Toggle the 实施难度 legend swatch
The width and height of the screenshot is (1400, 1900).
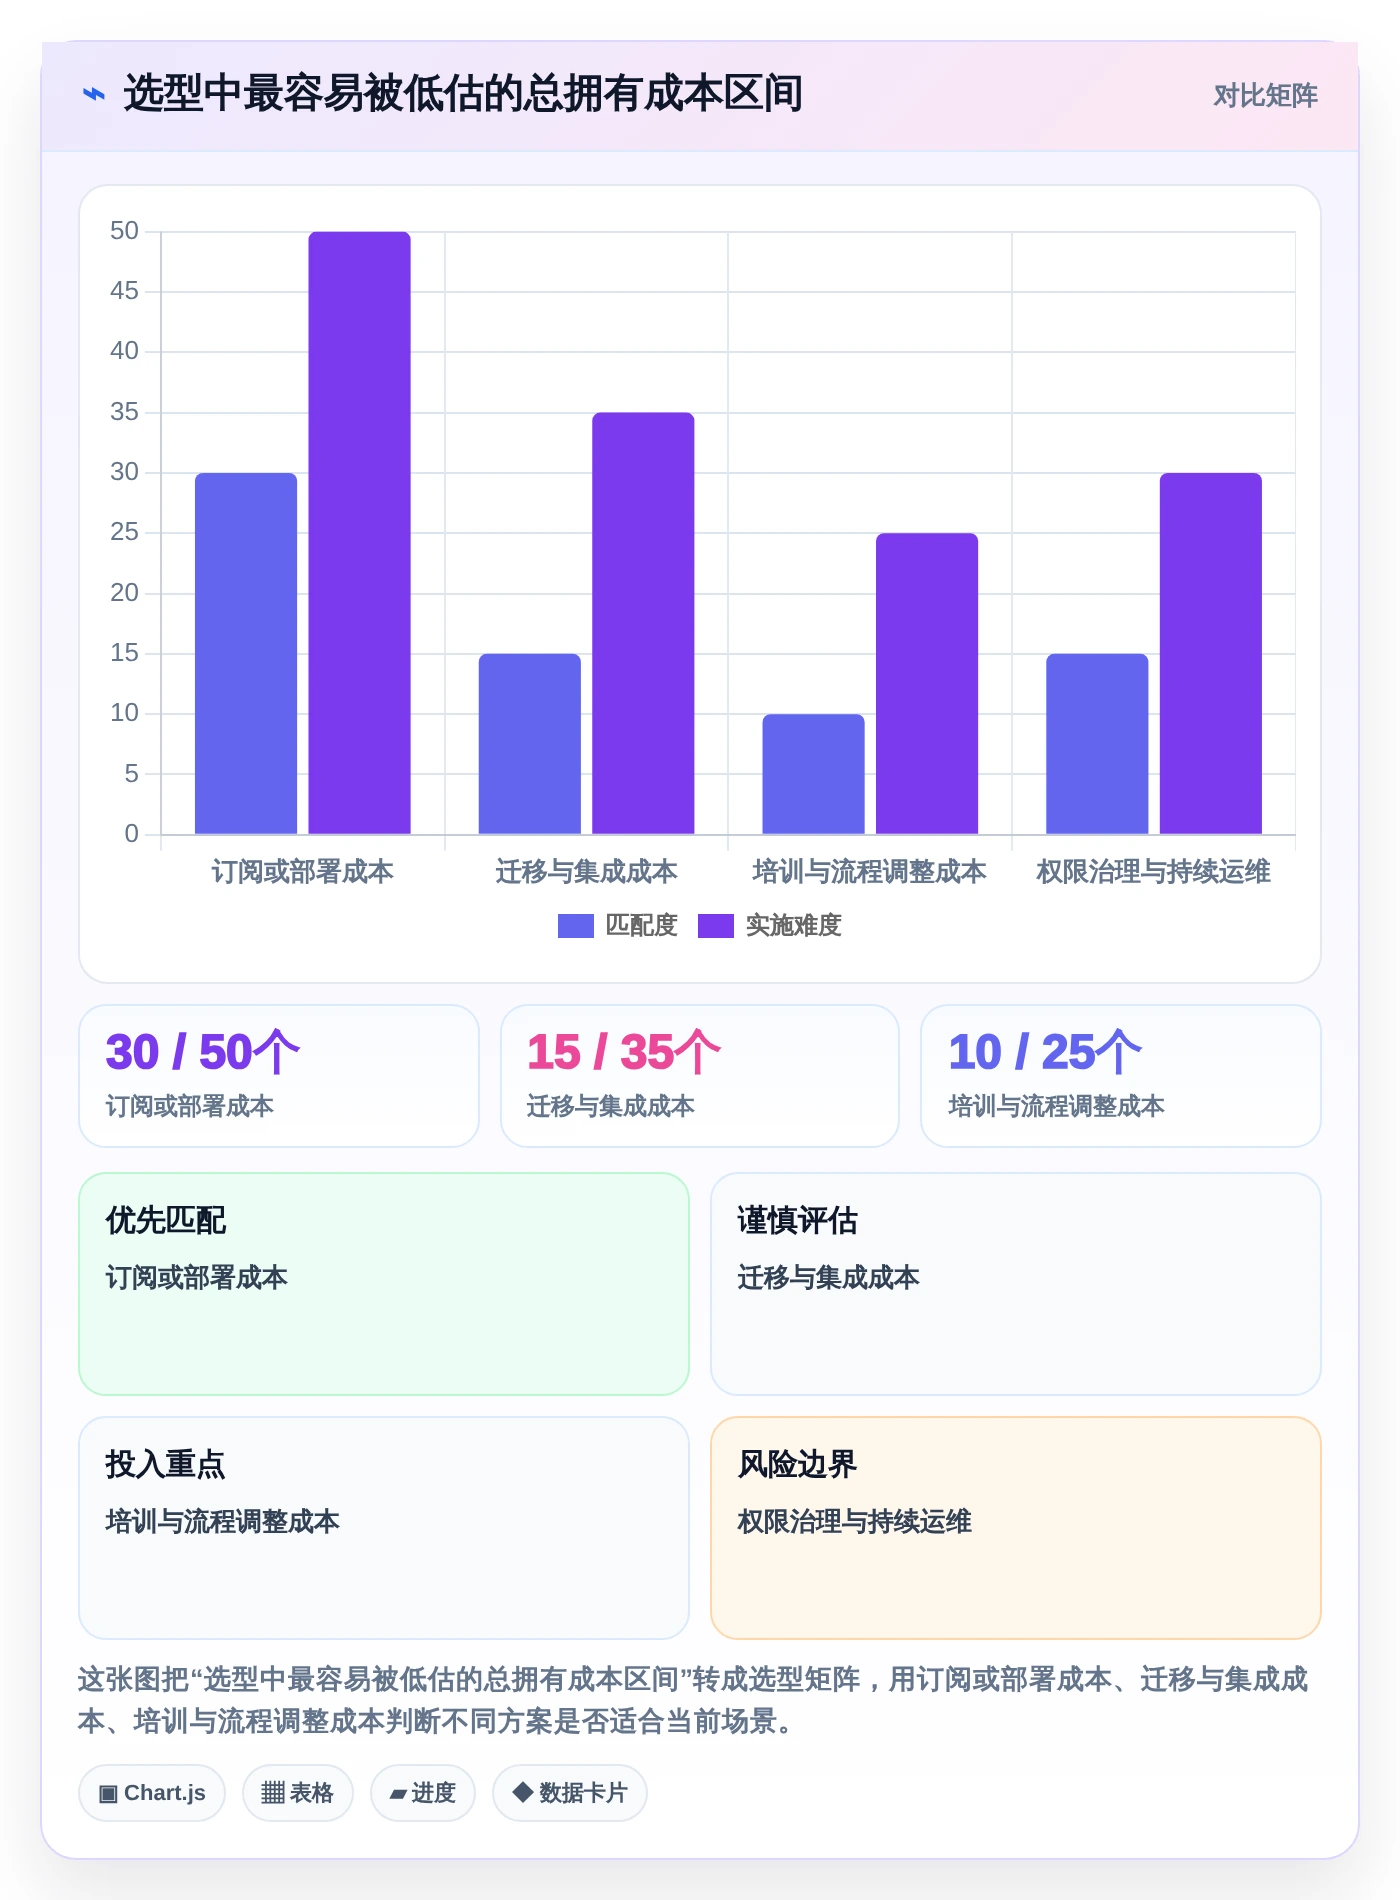pyautogui.click(x=715, y=926)
